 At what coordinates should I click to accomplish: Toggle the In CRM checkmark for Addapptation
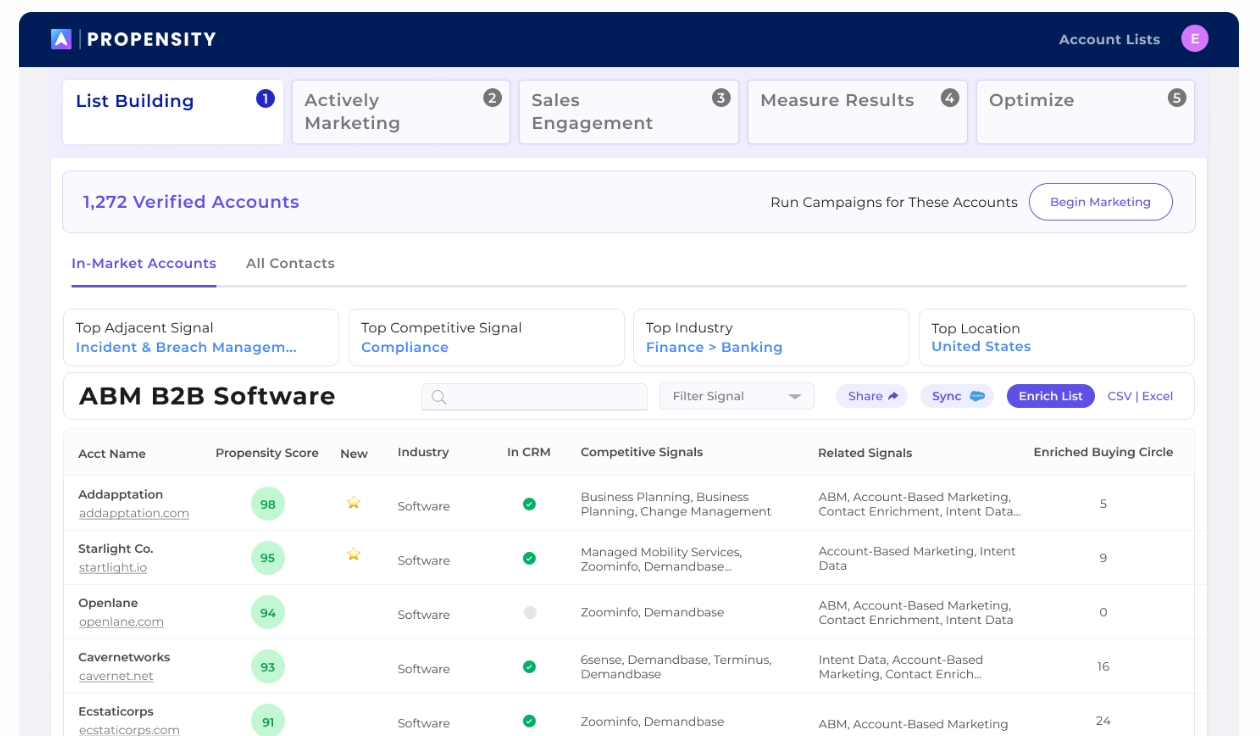(529, 504)
